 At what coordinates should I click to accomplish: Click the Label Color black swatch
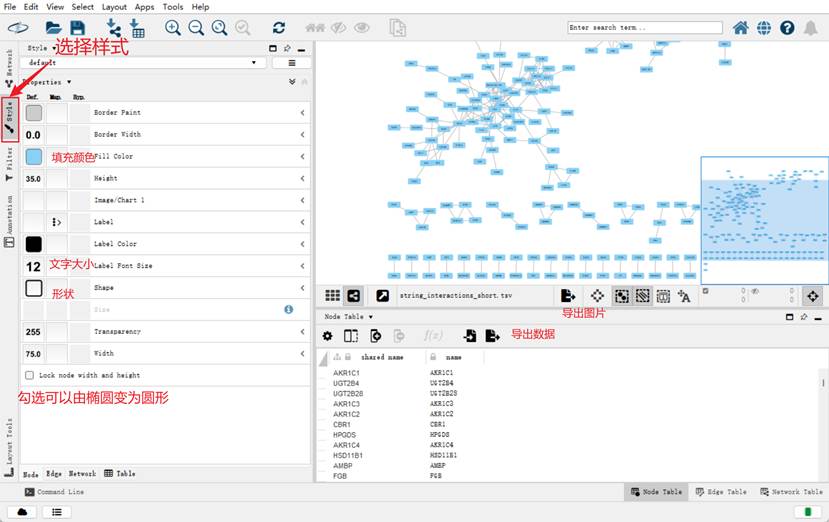click(x=34, y=244)
